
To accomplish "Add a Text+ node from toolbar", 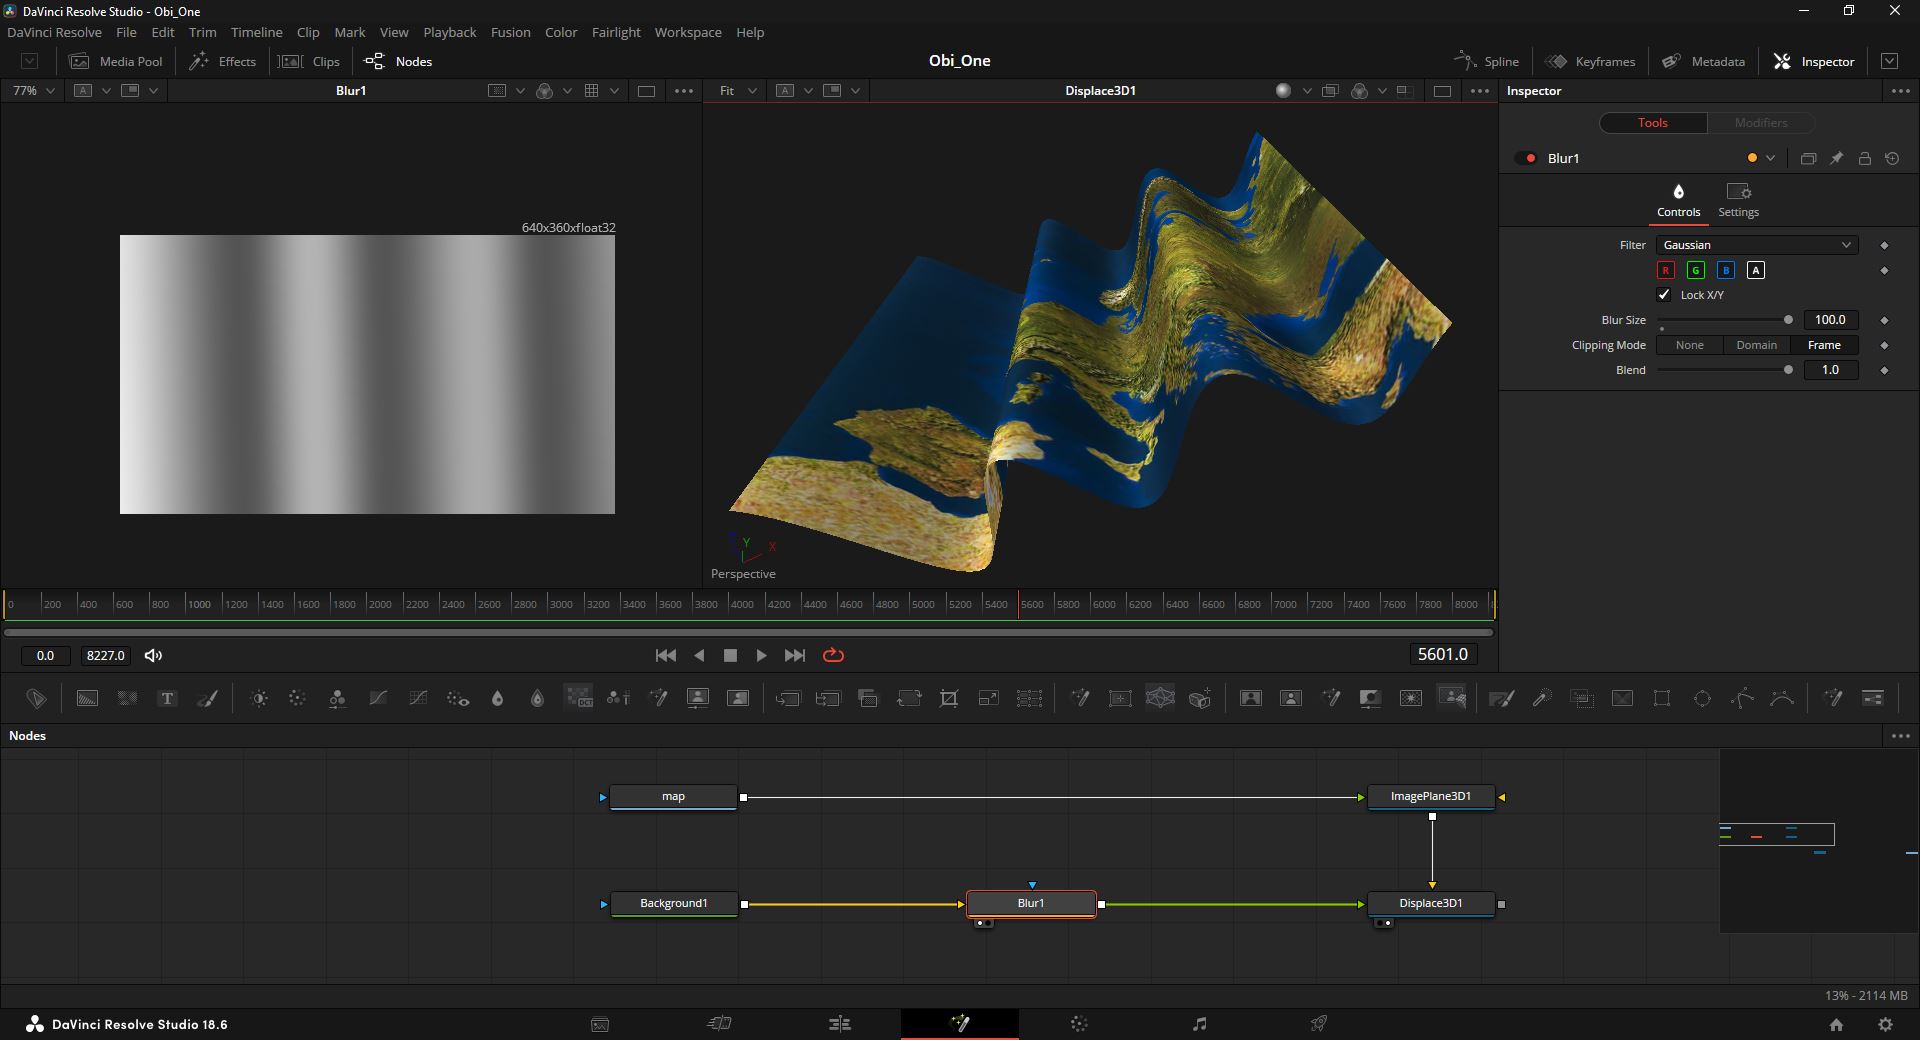I will [167, 698].
